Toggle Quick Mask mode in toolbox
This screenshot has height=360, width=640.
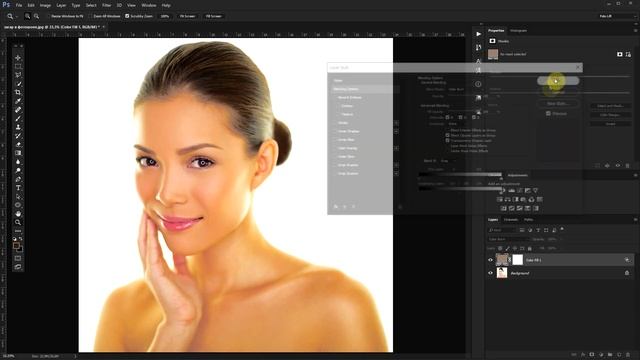pyautogui.click(x=18, y=258)
